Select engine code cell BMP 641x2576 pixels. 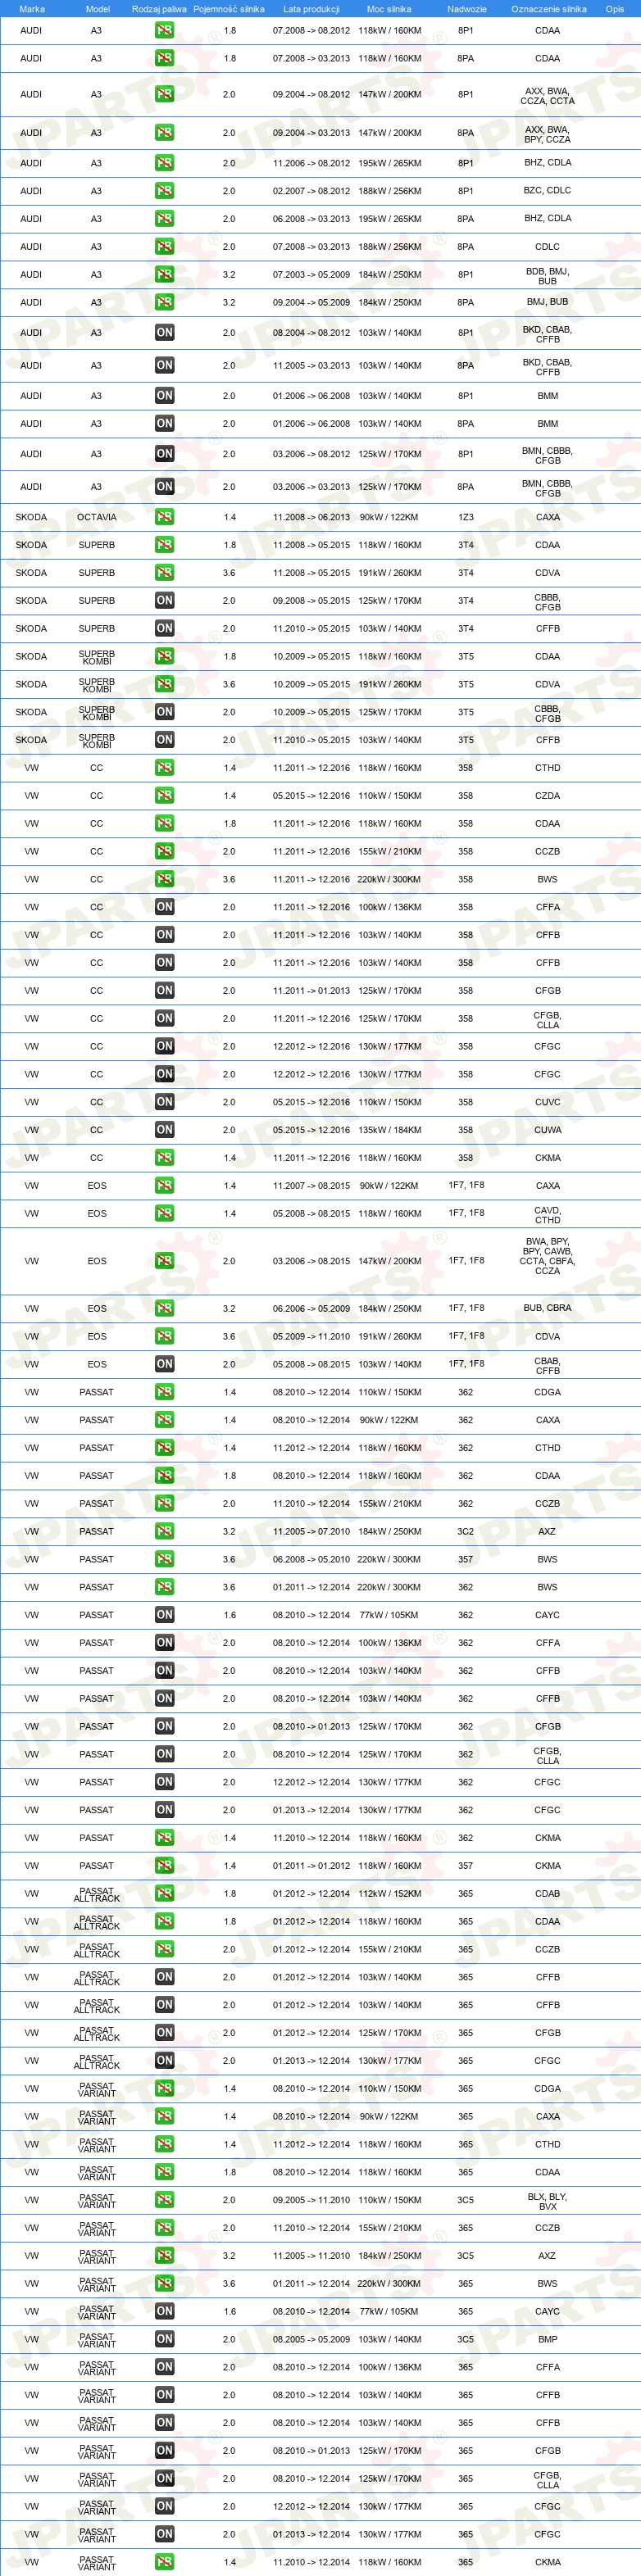pyautogui.click(x=548, y=2339)
